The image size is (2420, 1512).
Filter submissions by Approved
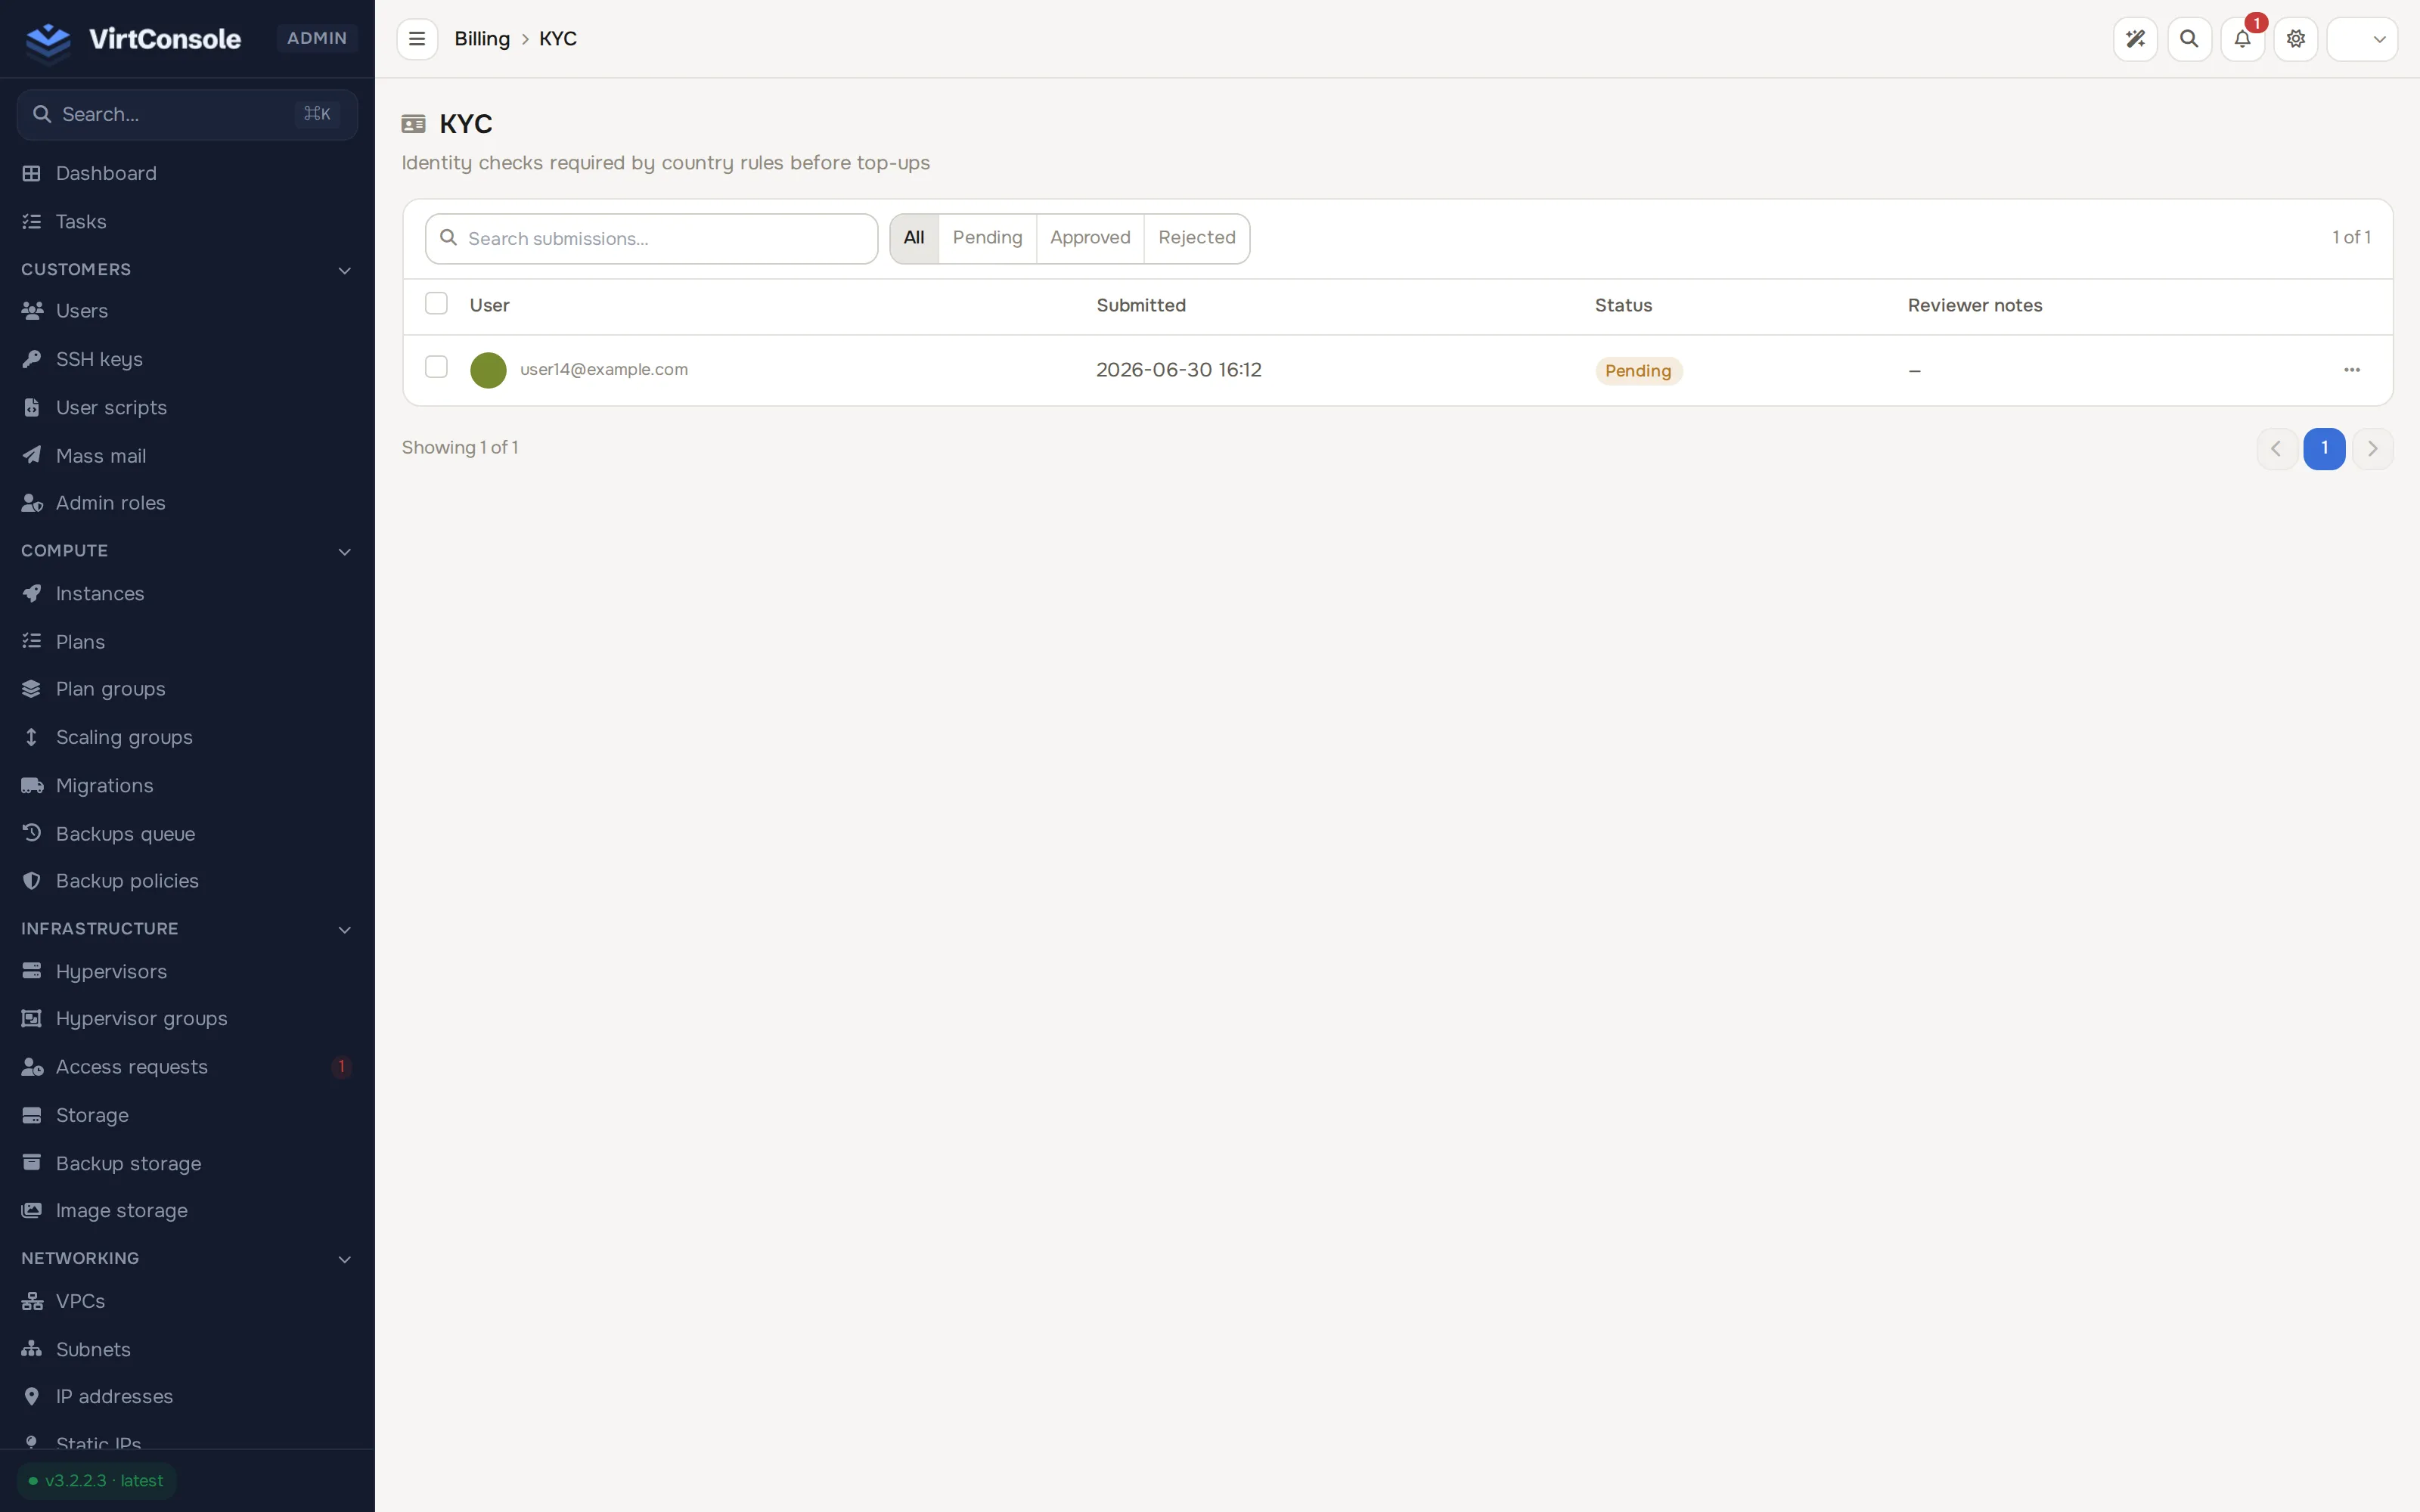[x=1090, y=238]
